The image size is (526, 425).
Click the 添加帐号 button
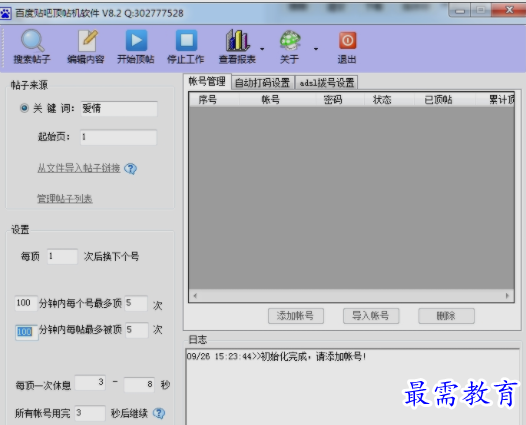tap(296, 316)
